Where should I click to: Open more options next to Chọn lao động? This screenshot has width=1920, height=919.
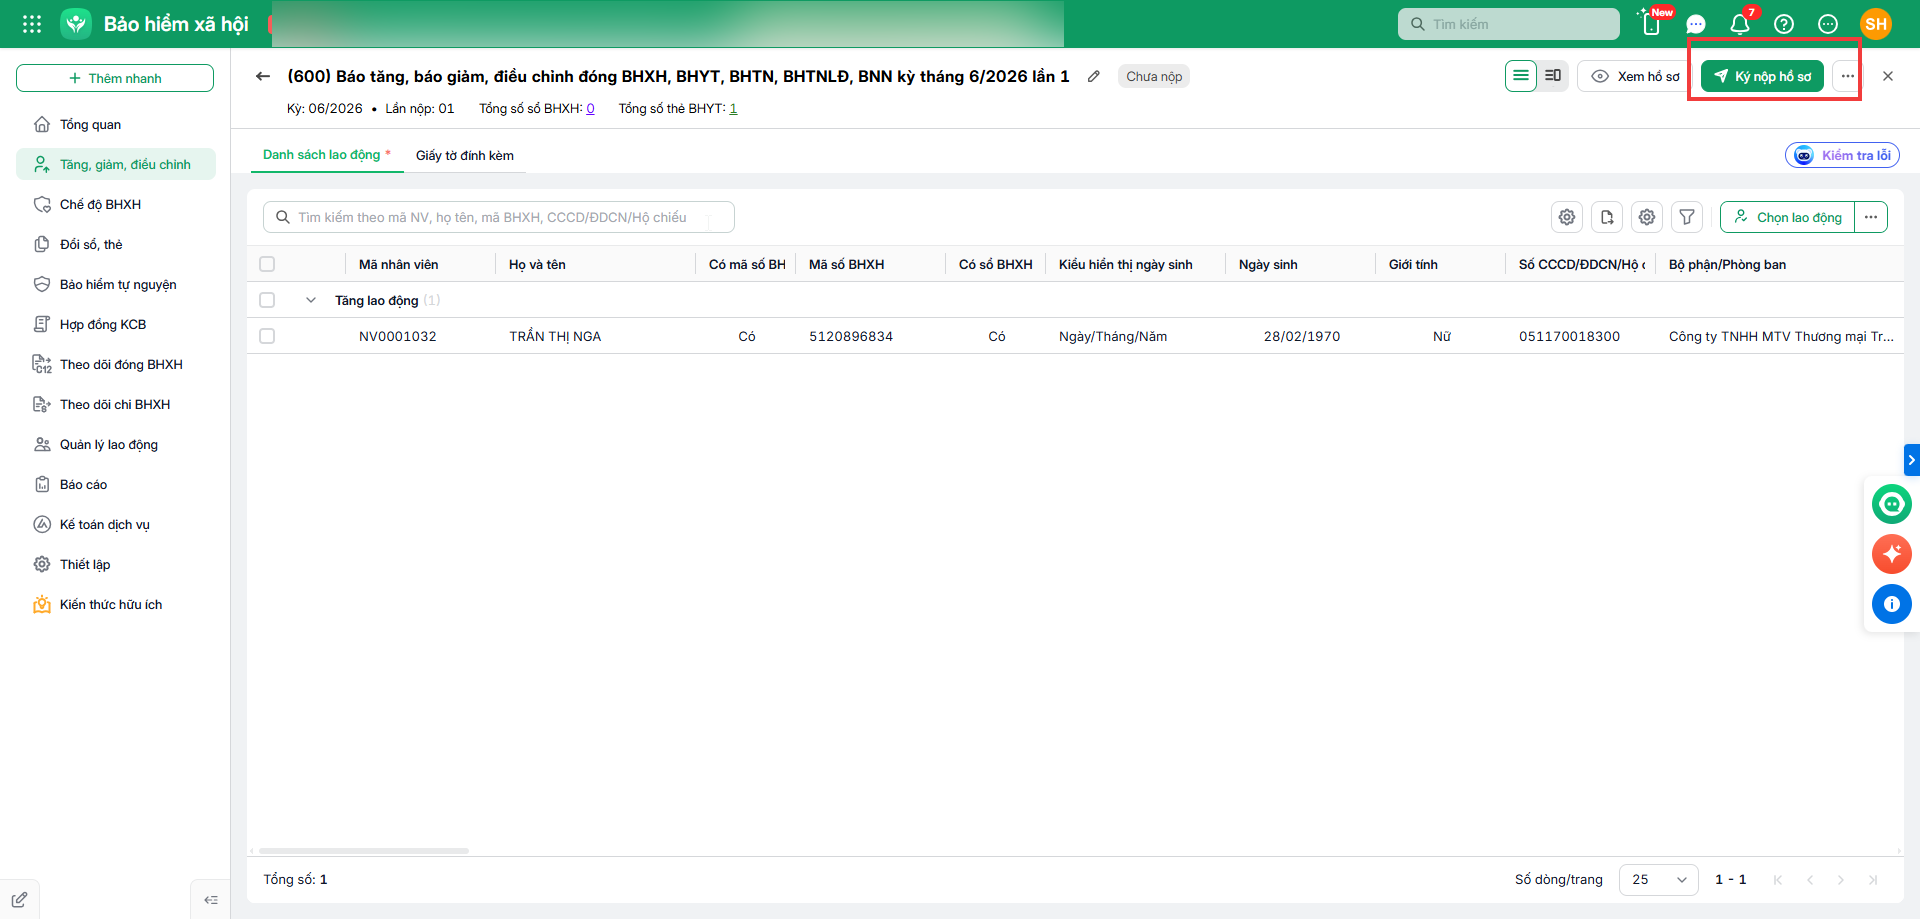tap(1871, 217)
